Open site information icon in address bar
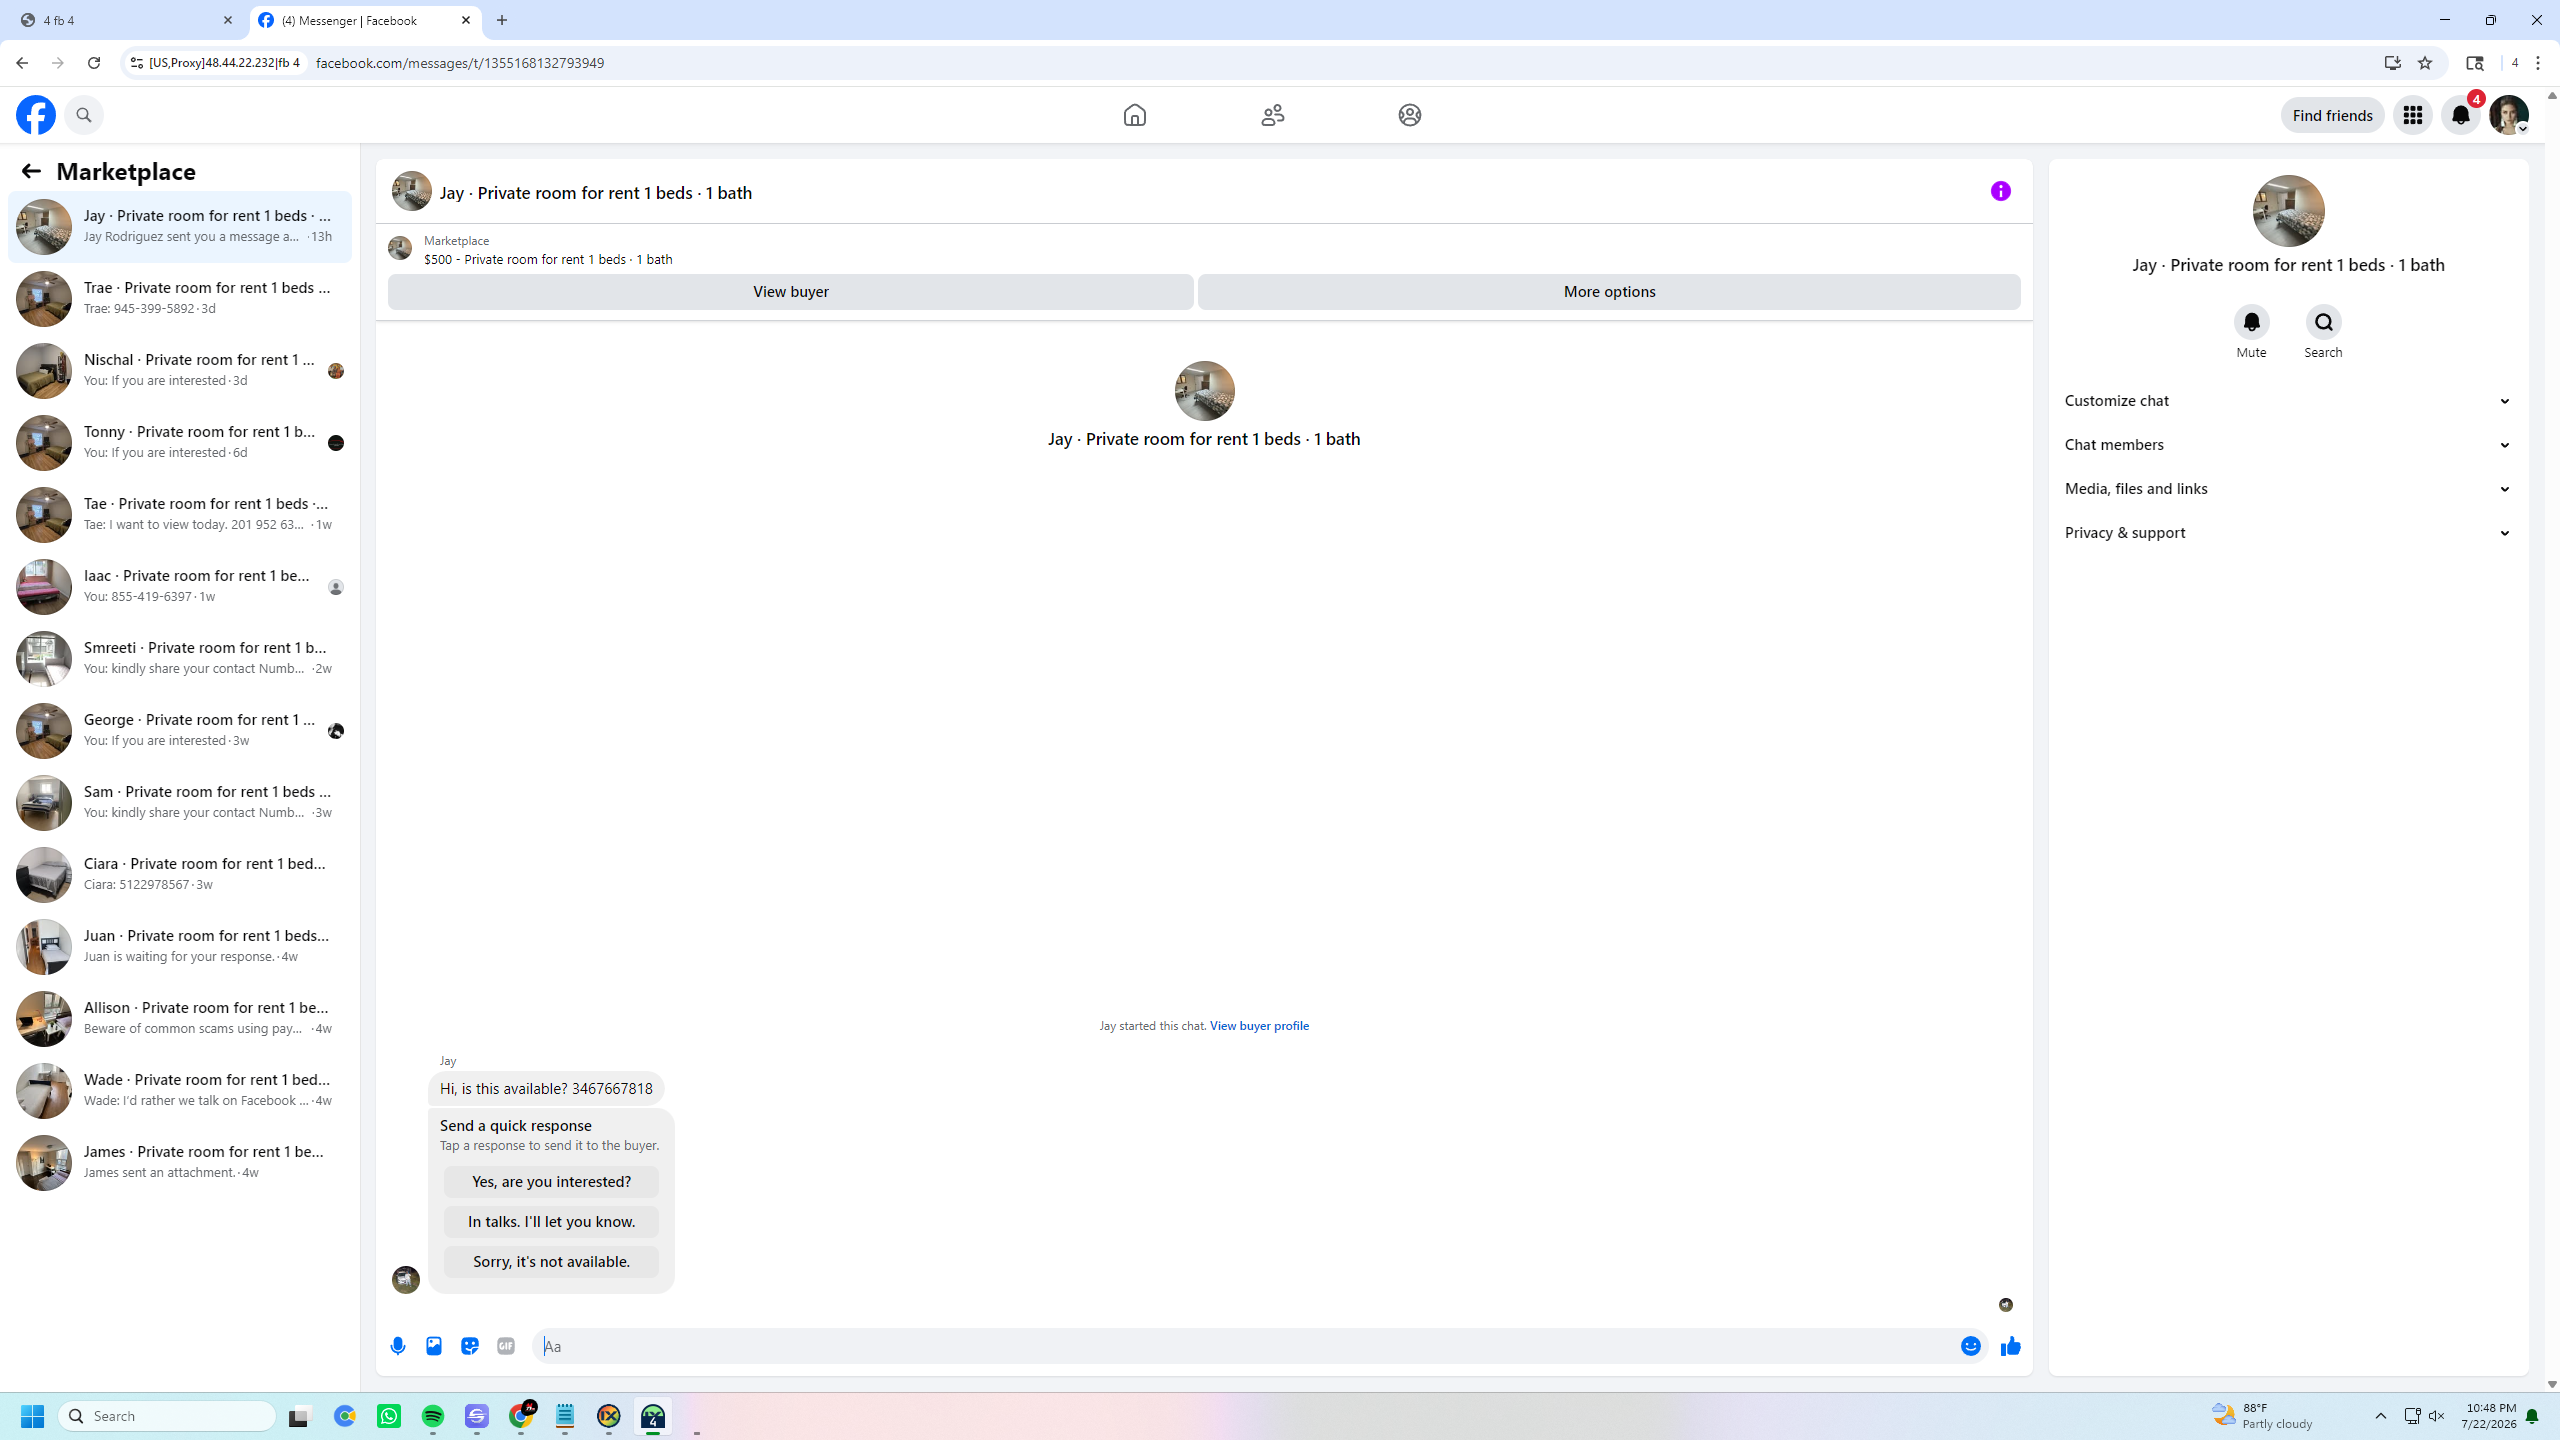The image size is (2560, 1440). (137, 63)
